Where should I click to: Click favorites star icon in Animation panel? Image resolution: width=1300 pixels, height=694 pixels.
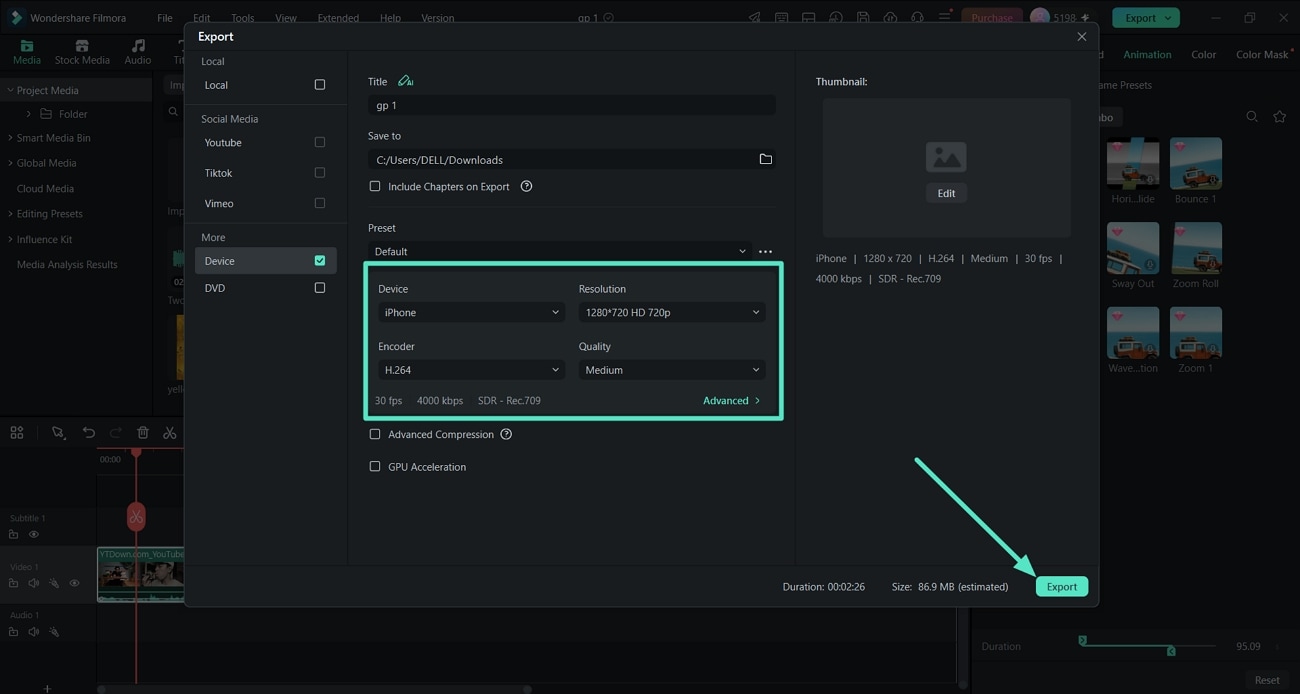click(1279, 117)
